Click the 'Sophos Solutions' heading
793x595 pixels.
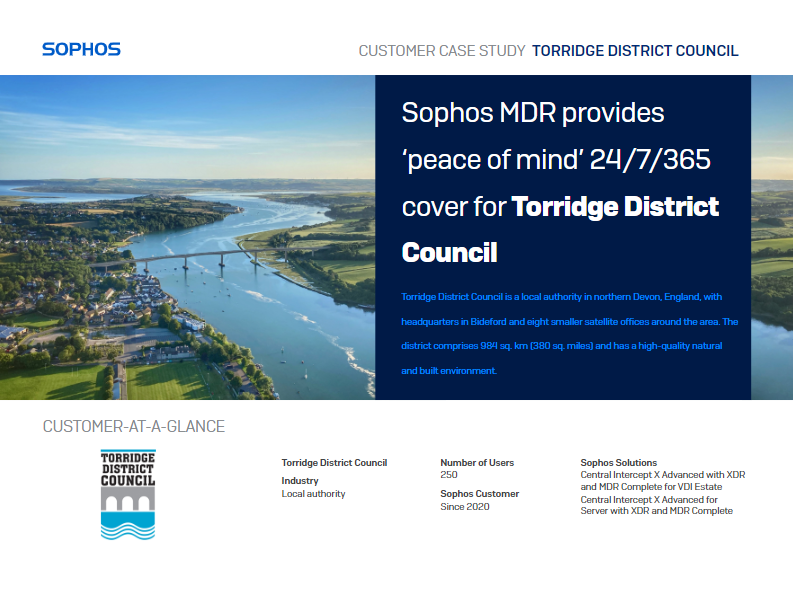coord(619,463)
